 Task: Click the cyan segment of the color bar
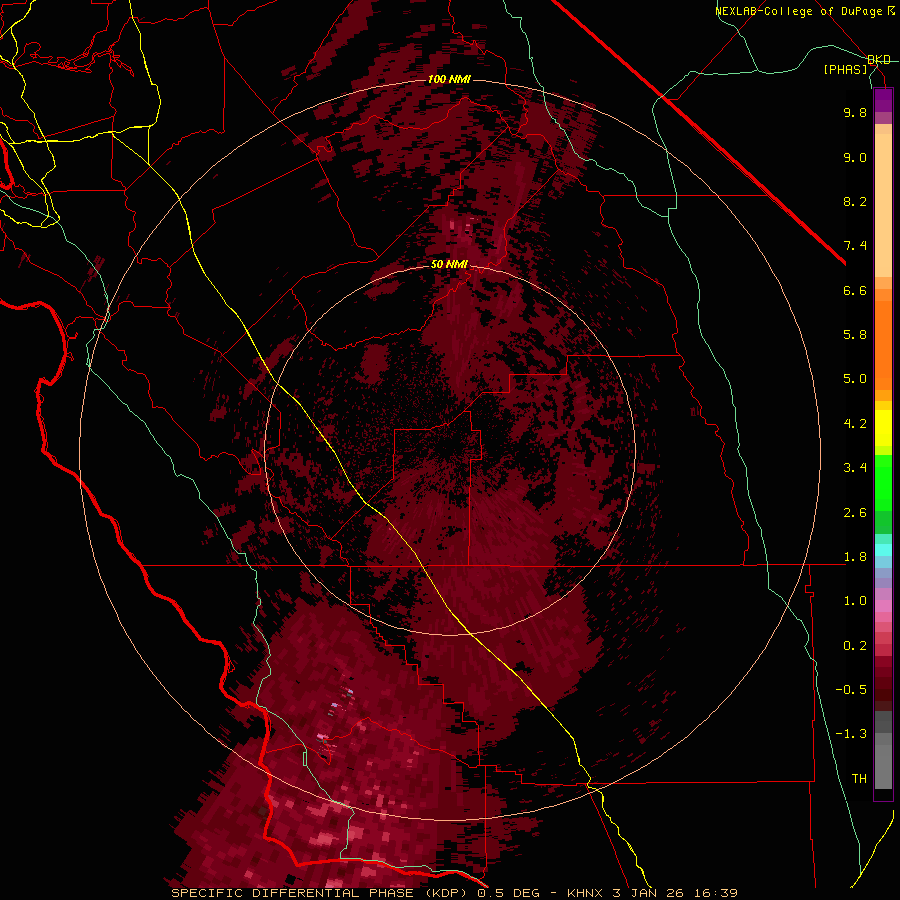pos(883,550)
